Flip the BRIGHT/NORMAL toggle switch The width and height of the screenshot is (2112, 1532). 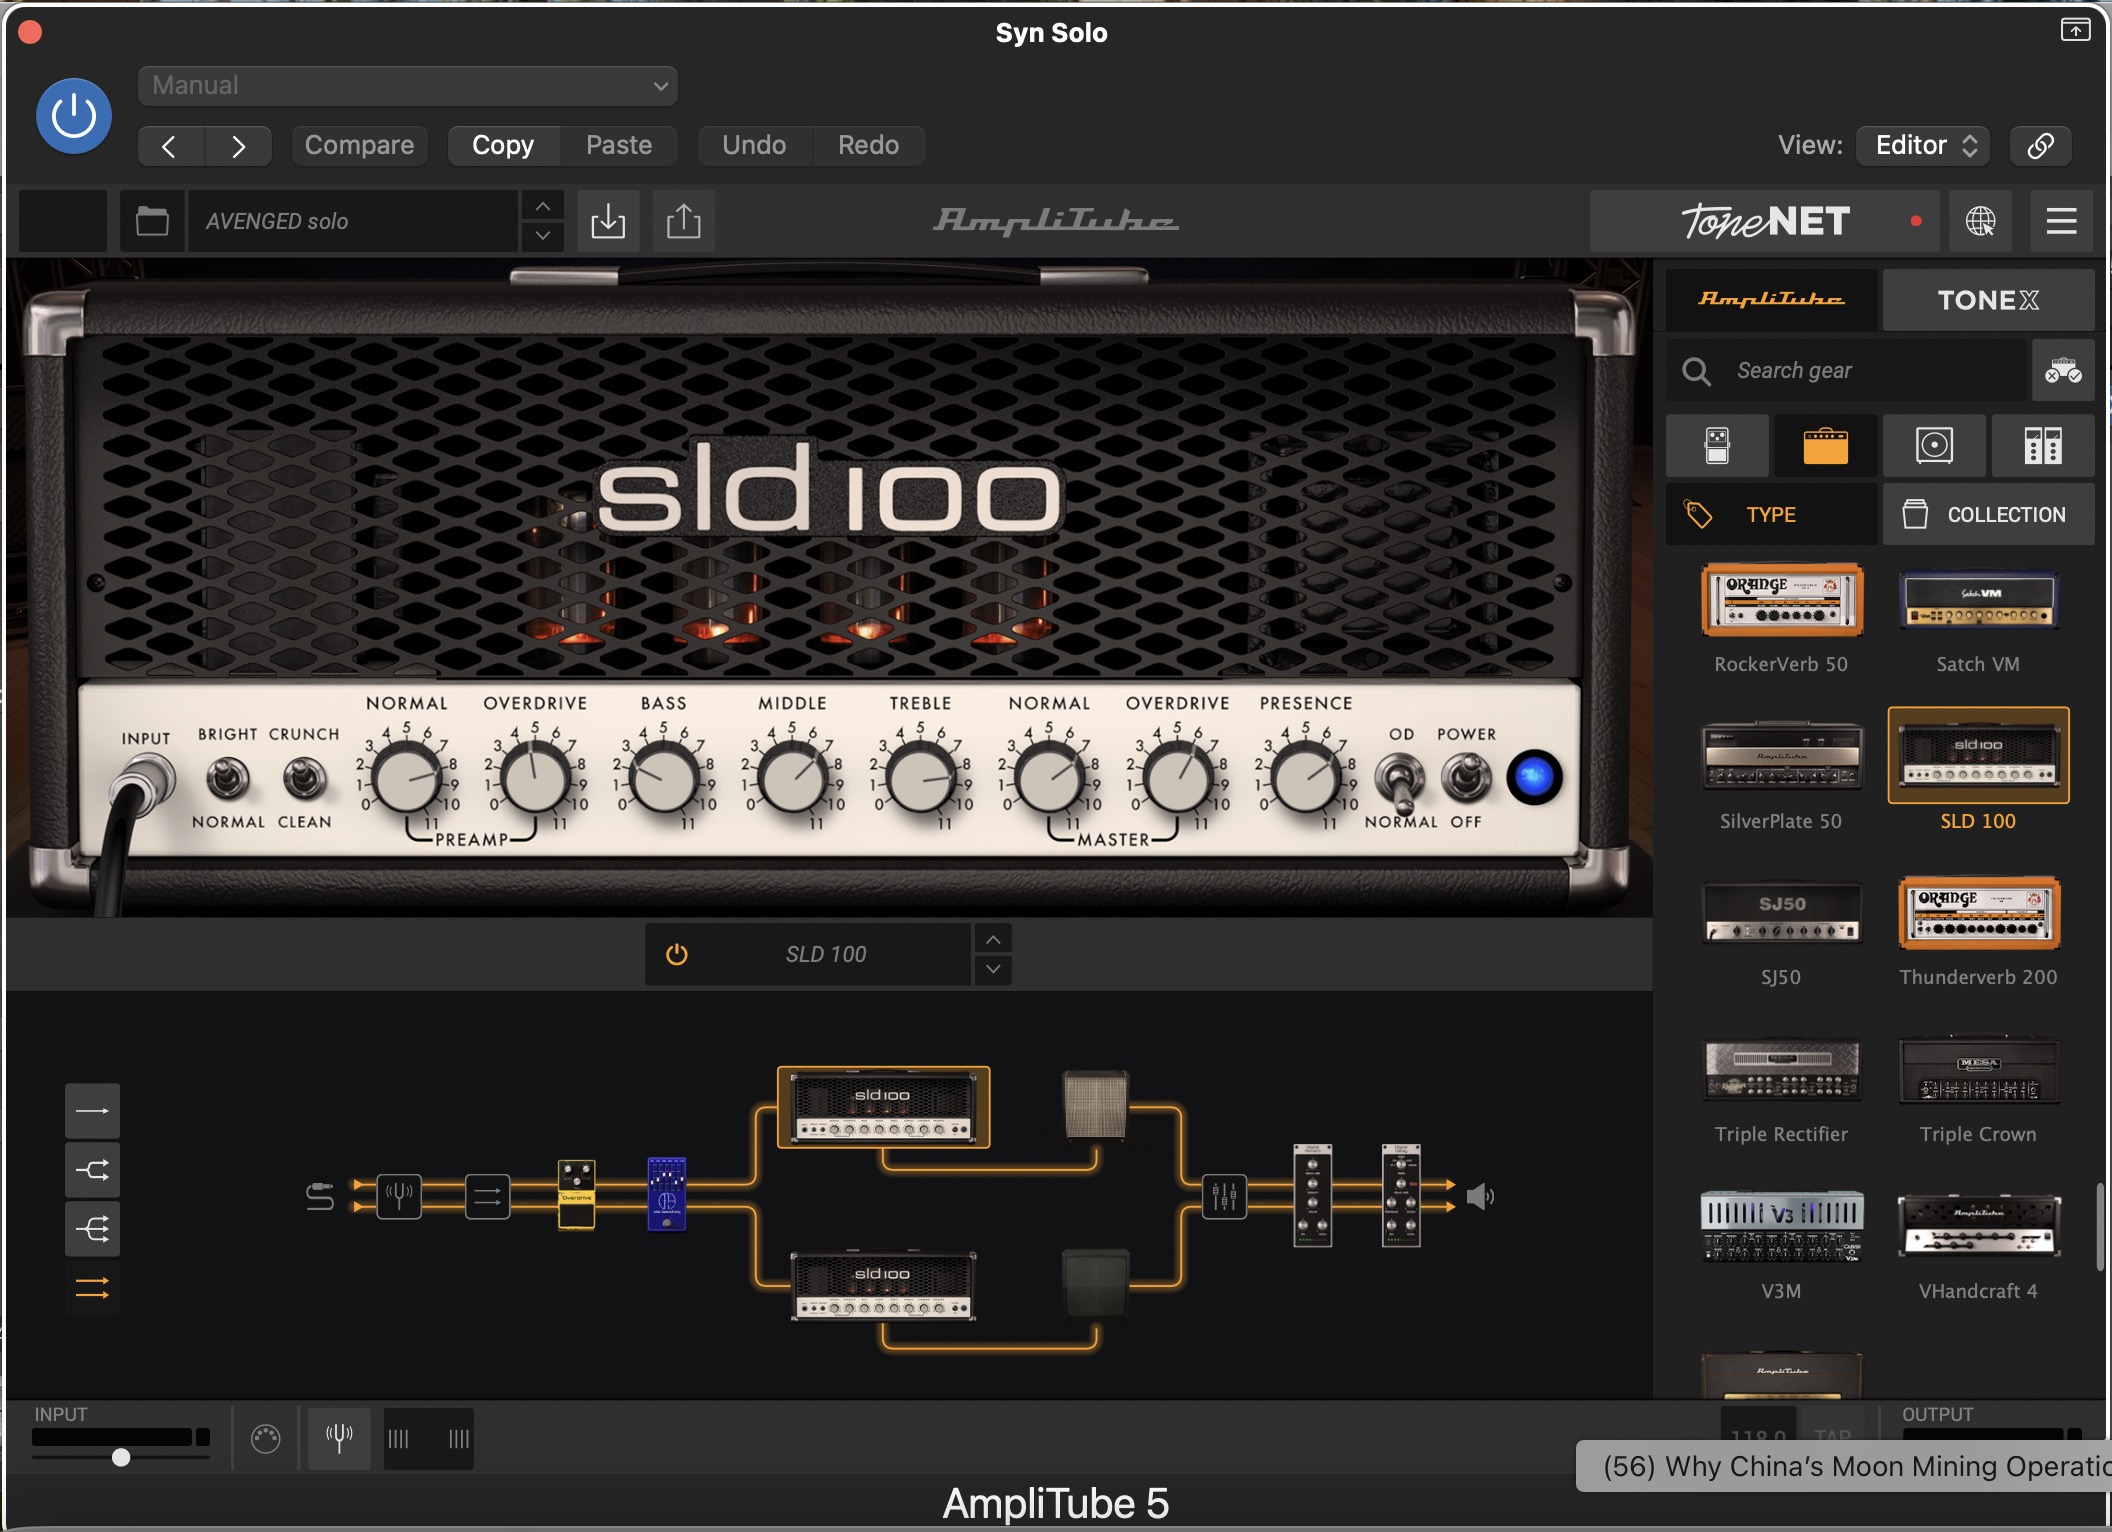coord(228,778)
